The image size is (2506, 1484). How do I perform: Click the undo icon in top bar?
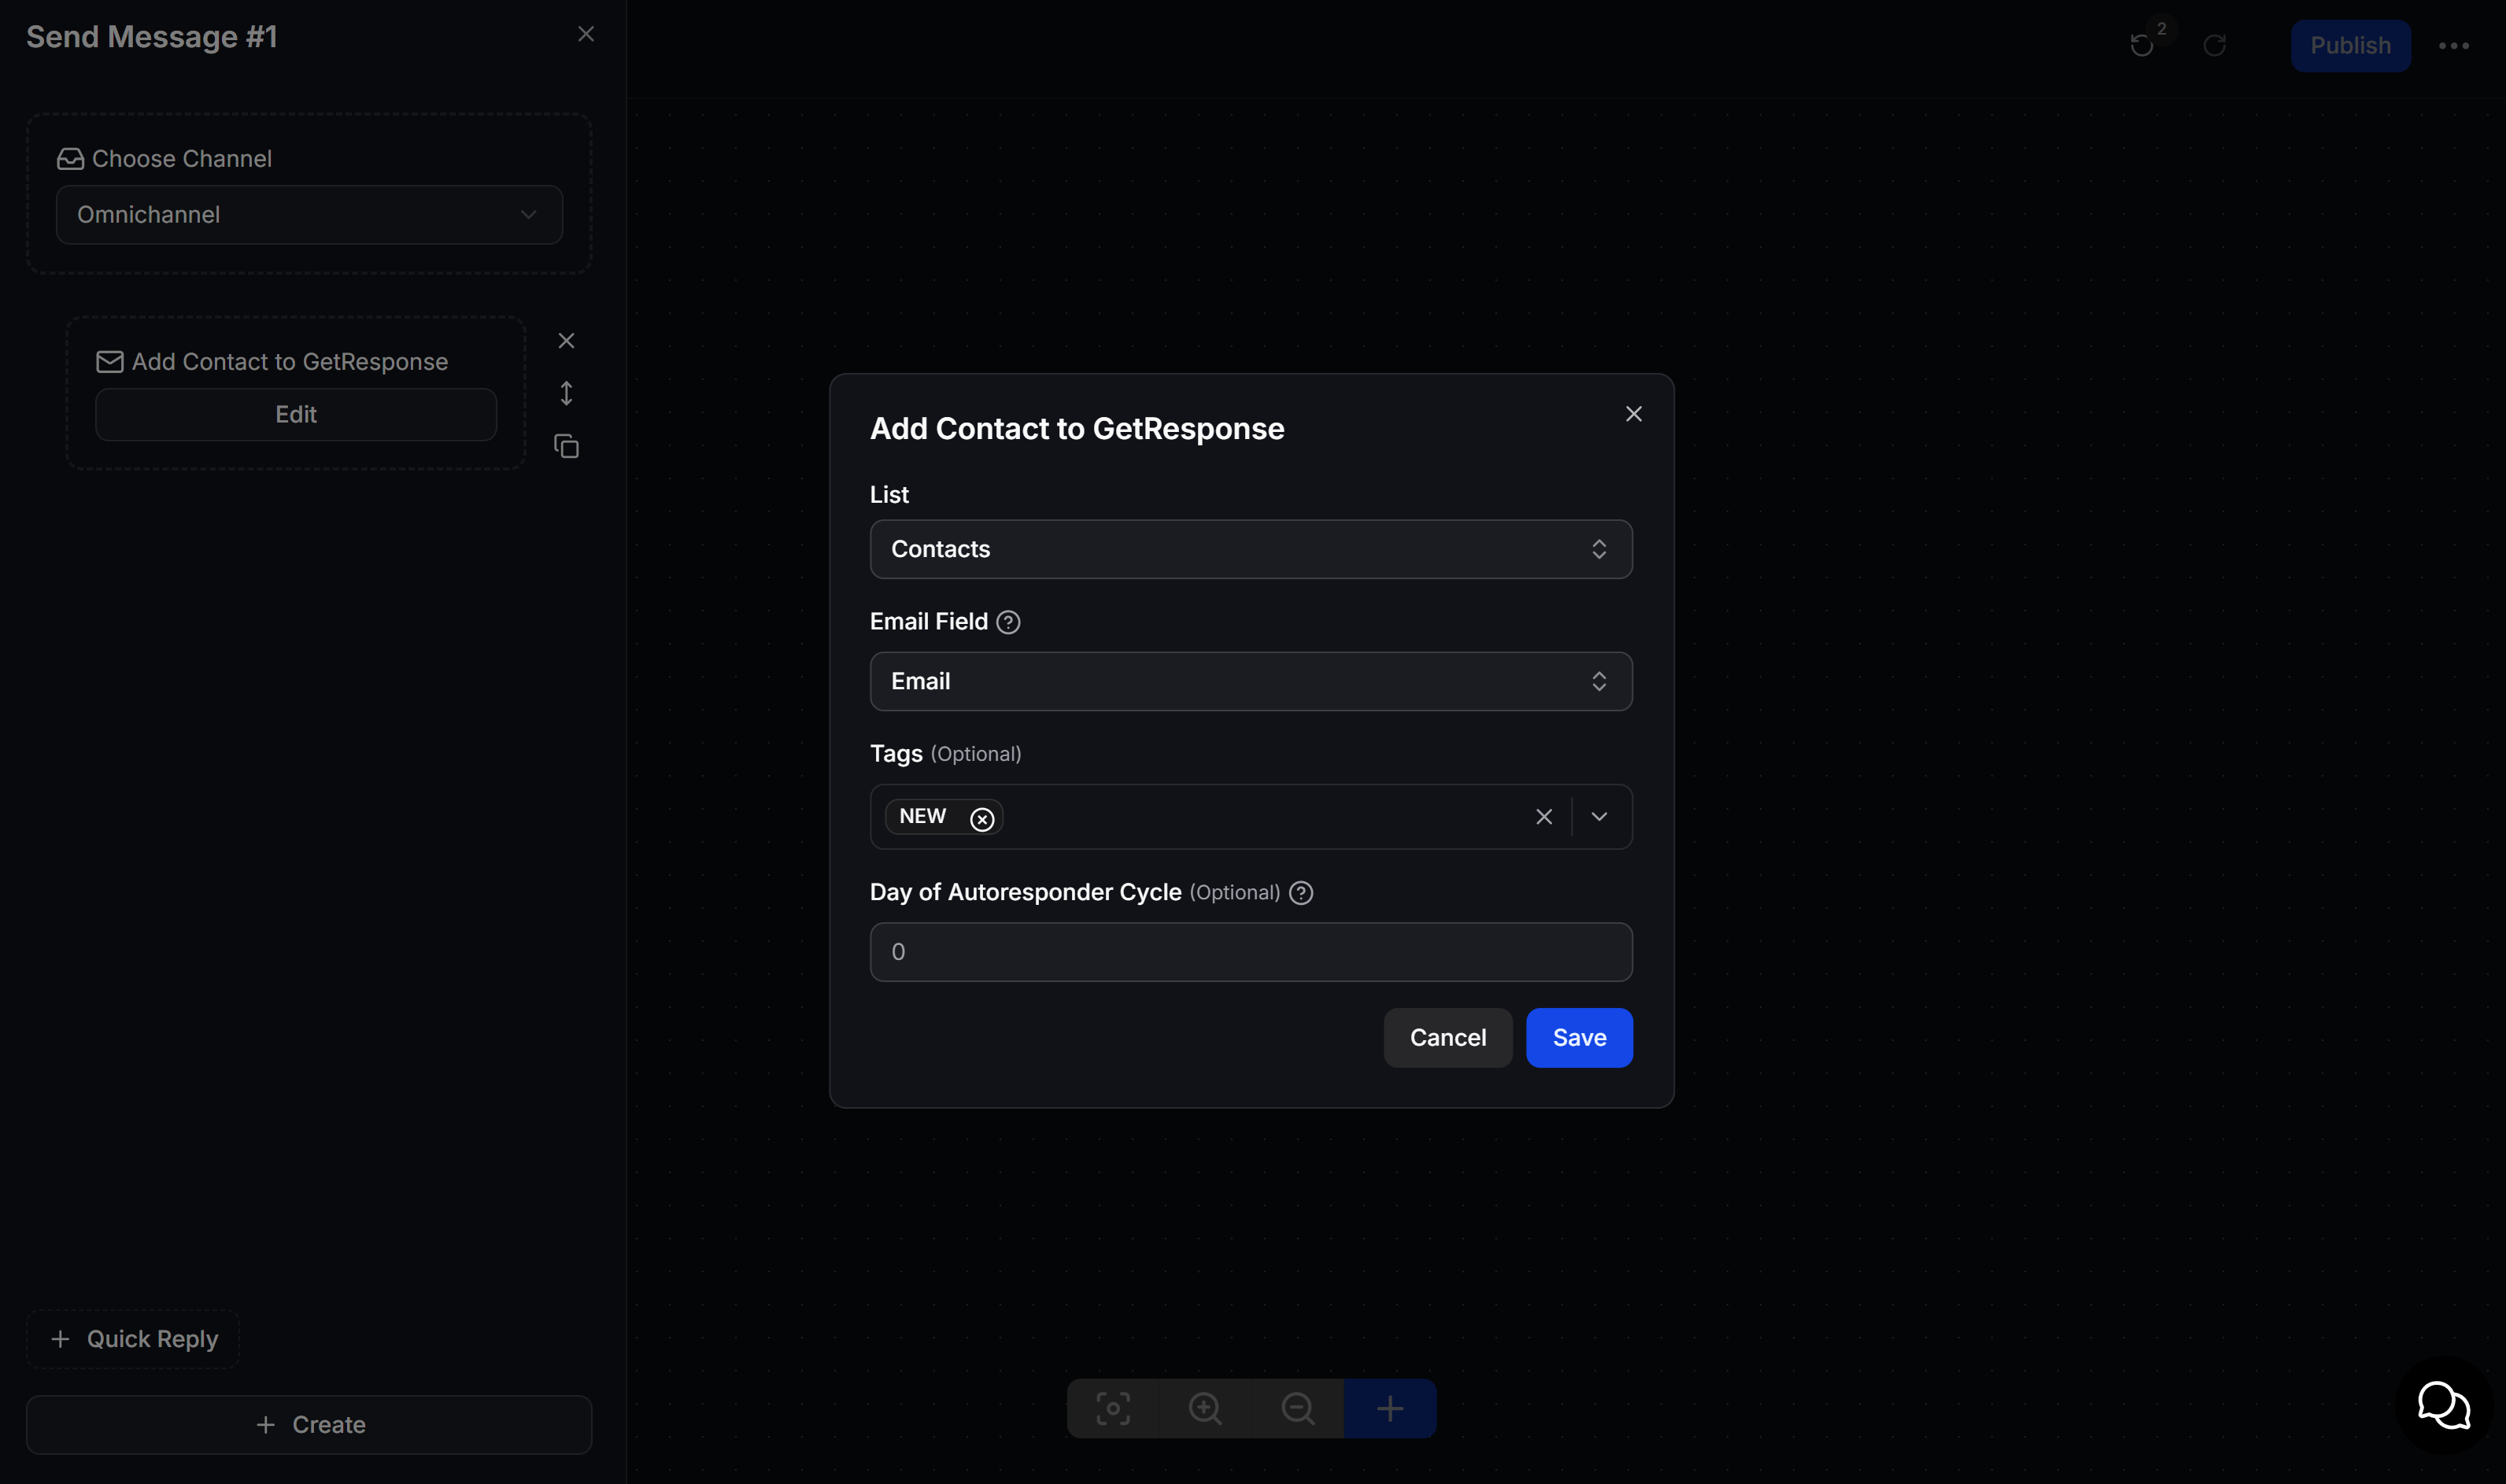(x=2141, y=45)
